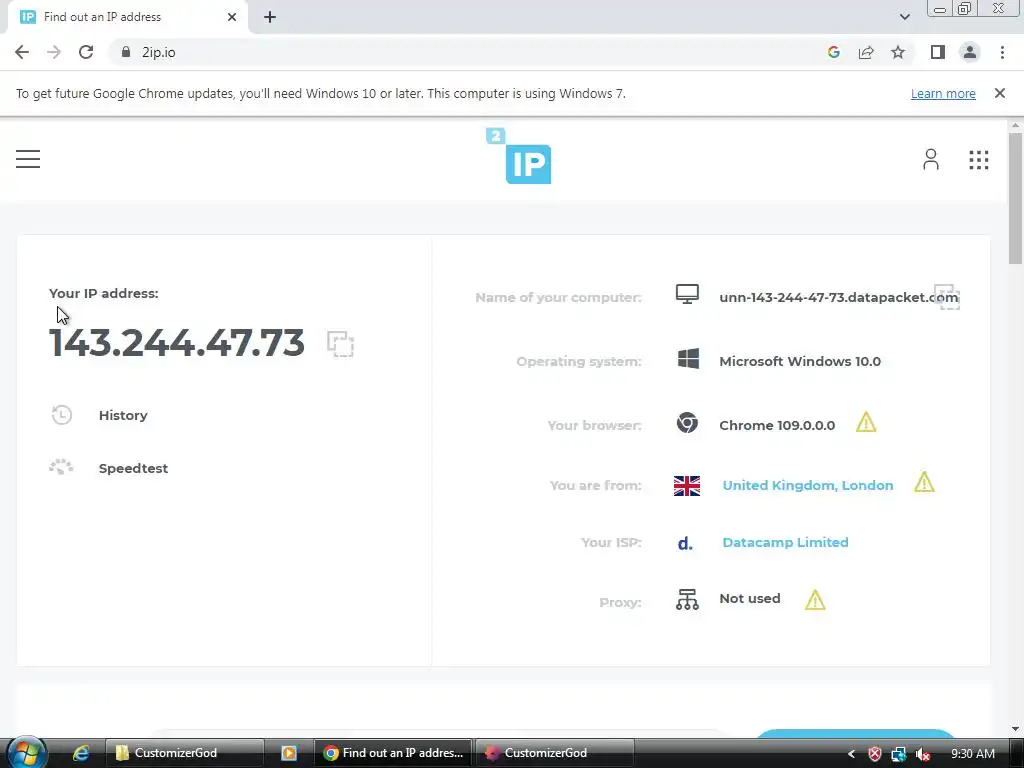This screenshot has height=768, width=1024.
Task: Open the hamburger menu on 2ip page
Action: [28, 159]
